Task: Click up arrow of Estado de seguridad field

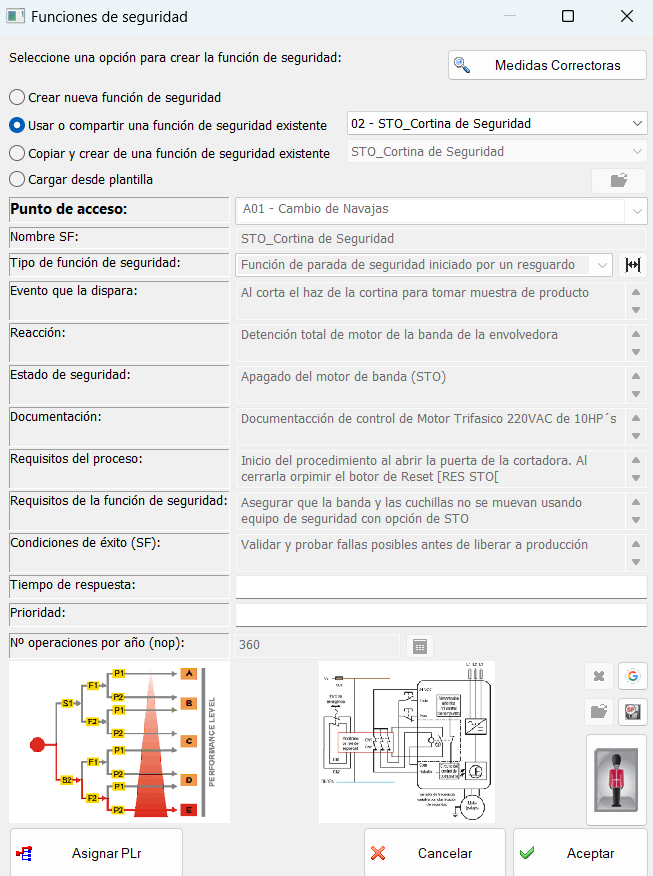Action: pyautogui.click(x=636, y=376)
